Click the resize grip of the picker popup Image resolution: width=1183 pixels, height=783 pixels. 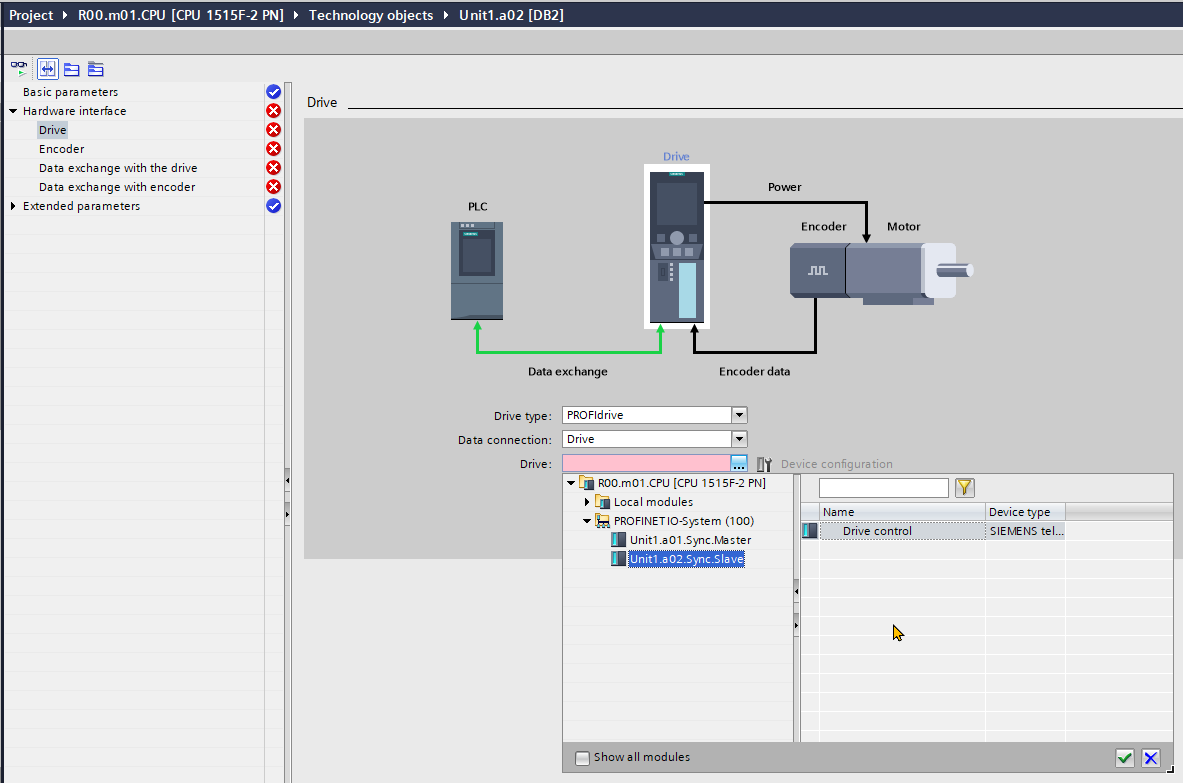click(1169, 769)
